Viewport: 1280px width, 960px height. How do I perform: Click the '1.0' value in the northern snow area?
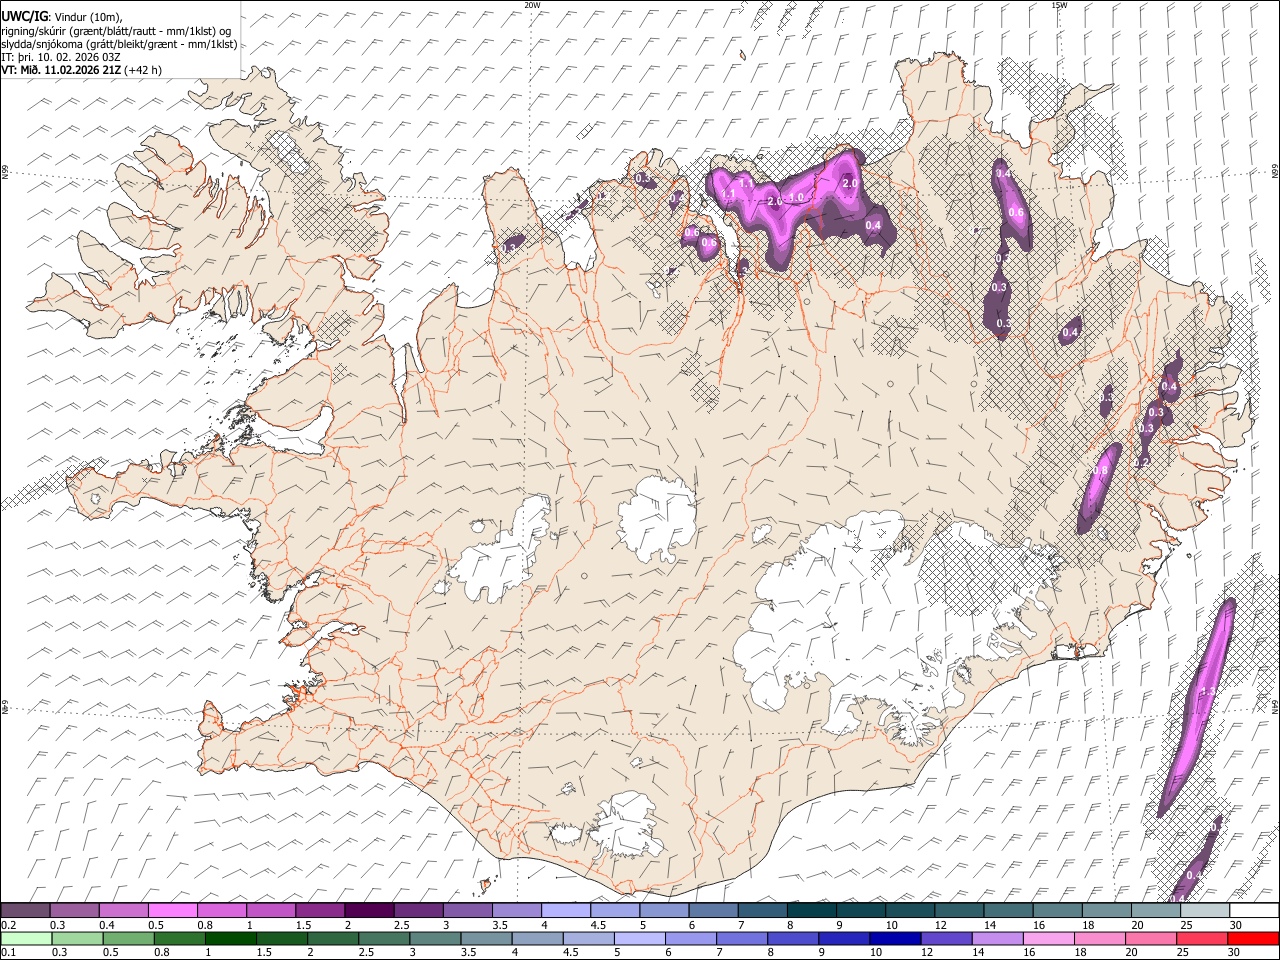coord(797,197)
